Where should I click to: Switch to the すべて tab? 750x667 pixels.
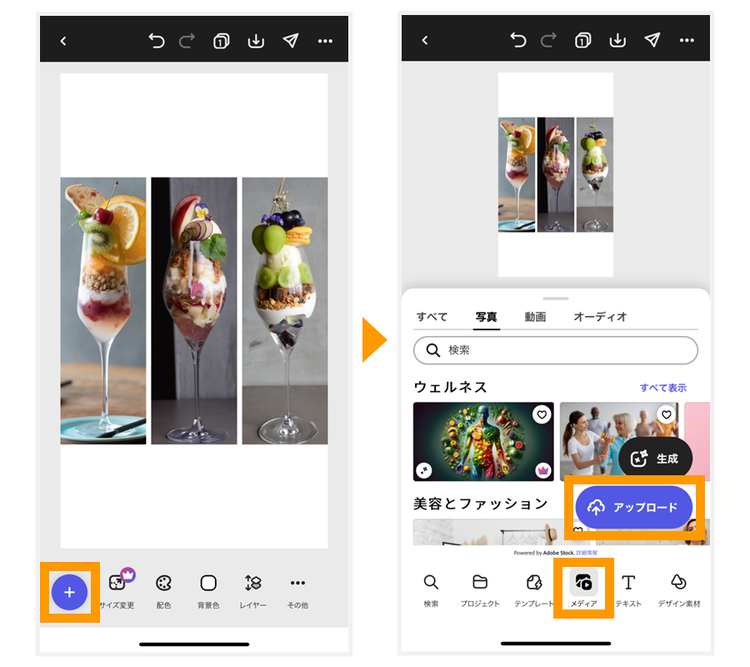click(432, 317)
